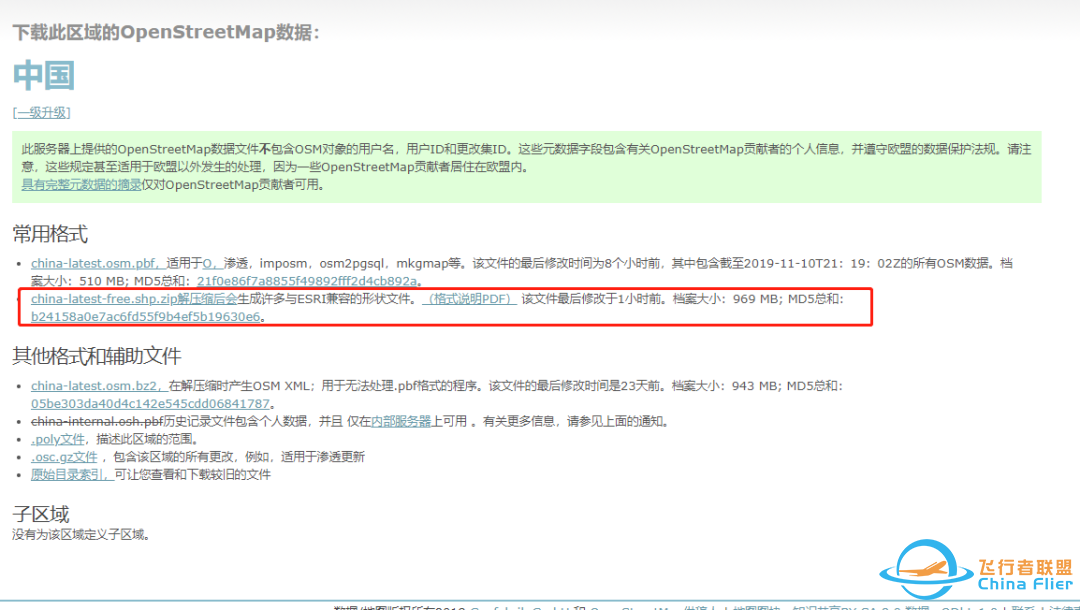Open the .osc.gz文件 link
This screenshot has width=1080, height=610.
(64, 457)
